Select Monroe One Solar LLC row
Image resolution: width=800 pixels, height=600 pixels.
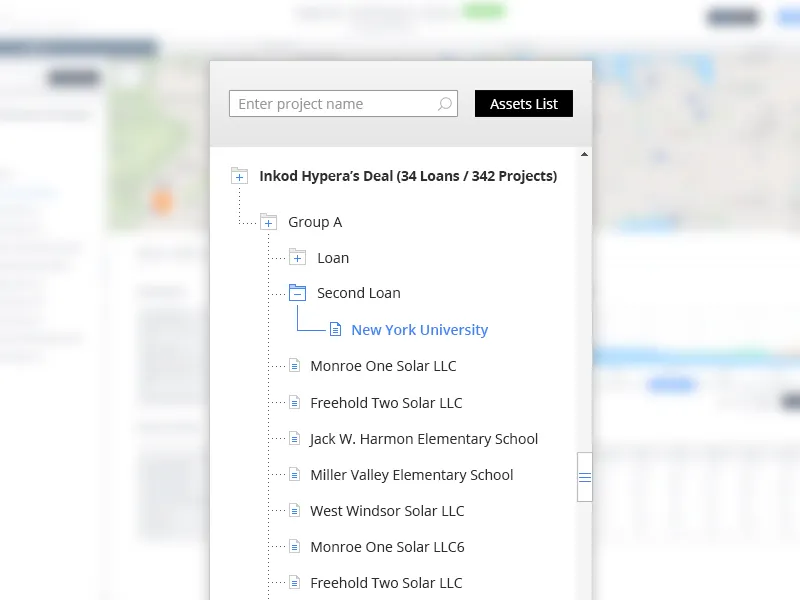[x=383, y=366]
